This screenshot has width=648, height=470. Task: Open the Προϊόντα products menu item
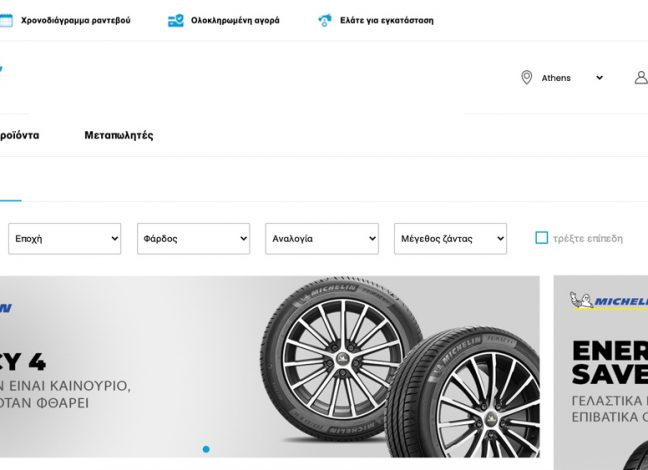tap(19, 135)
